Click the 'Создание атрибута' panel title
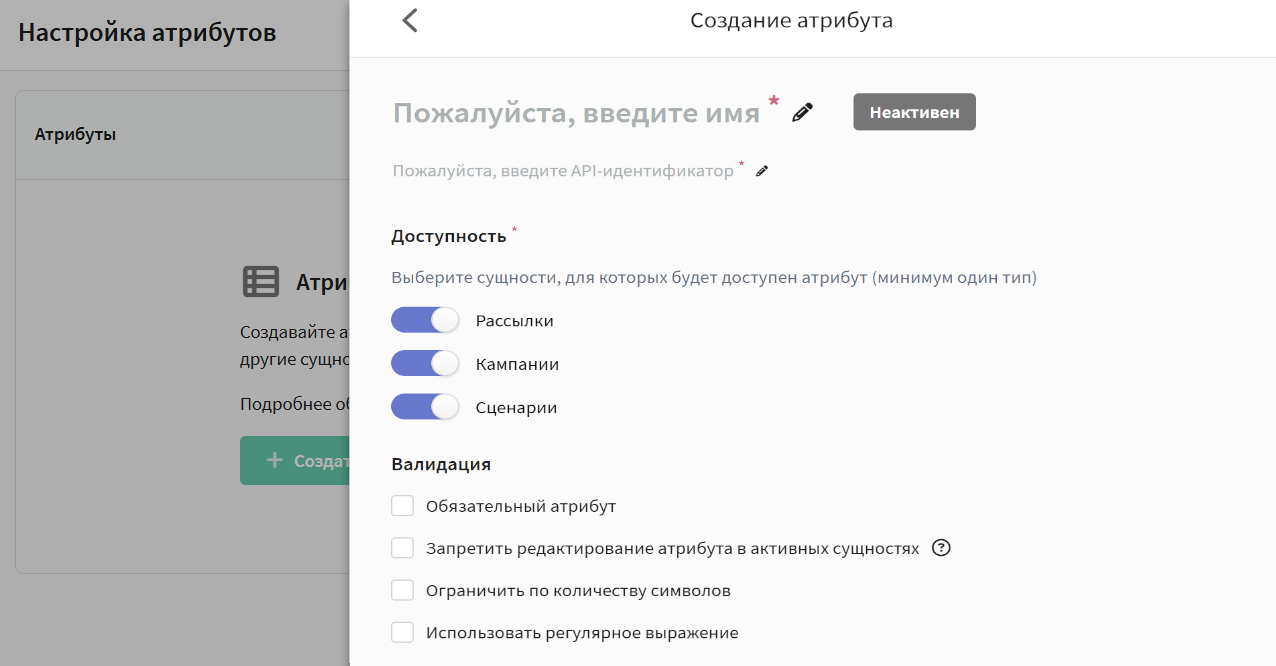 (791, 21)
